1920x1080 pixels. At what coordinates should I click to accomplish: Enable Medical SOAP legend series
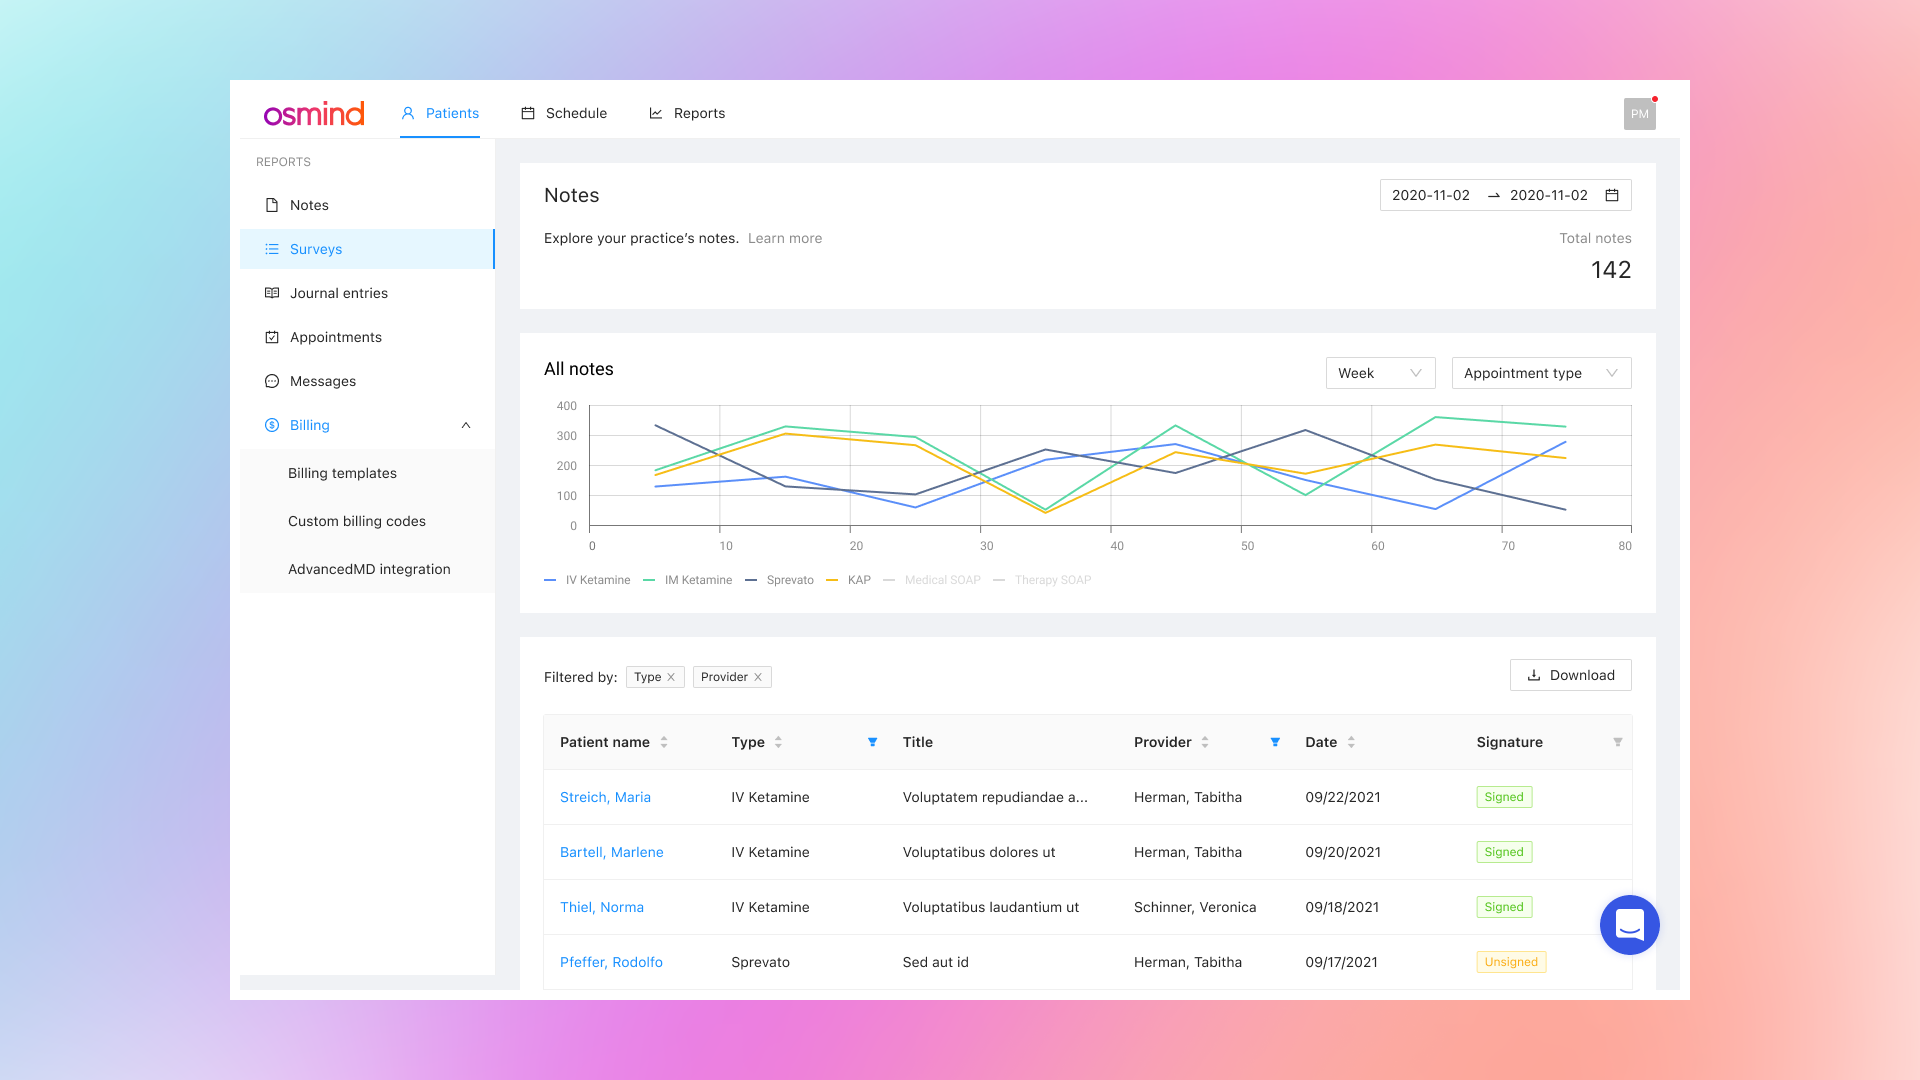[x=932, y=580]
